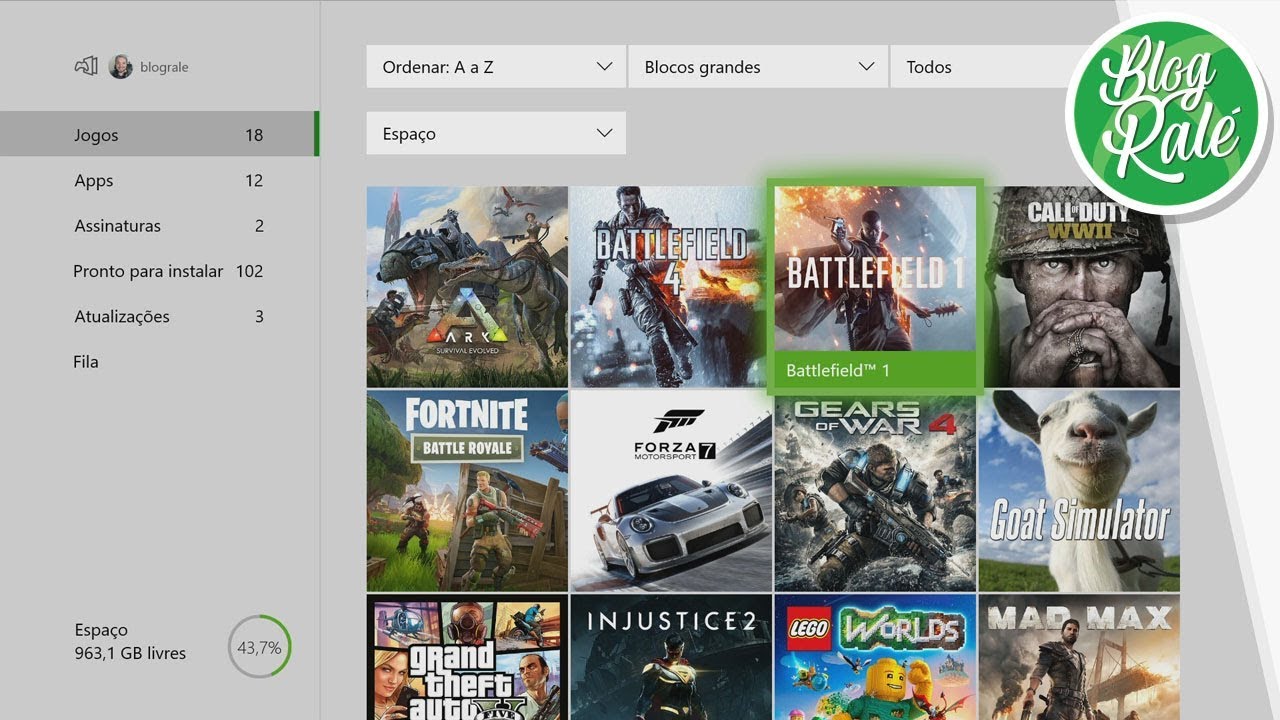Viewport: 1280px width, 720px height.
Task: Show Atualizações section
Action: (x=160, y=316)
